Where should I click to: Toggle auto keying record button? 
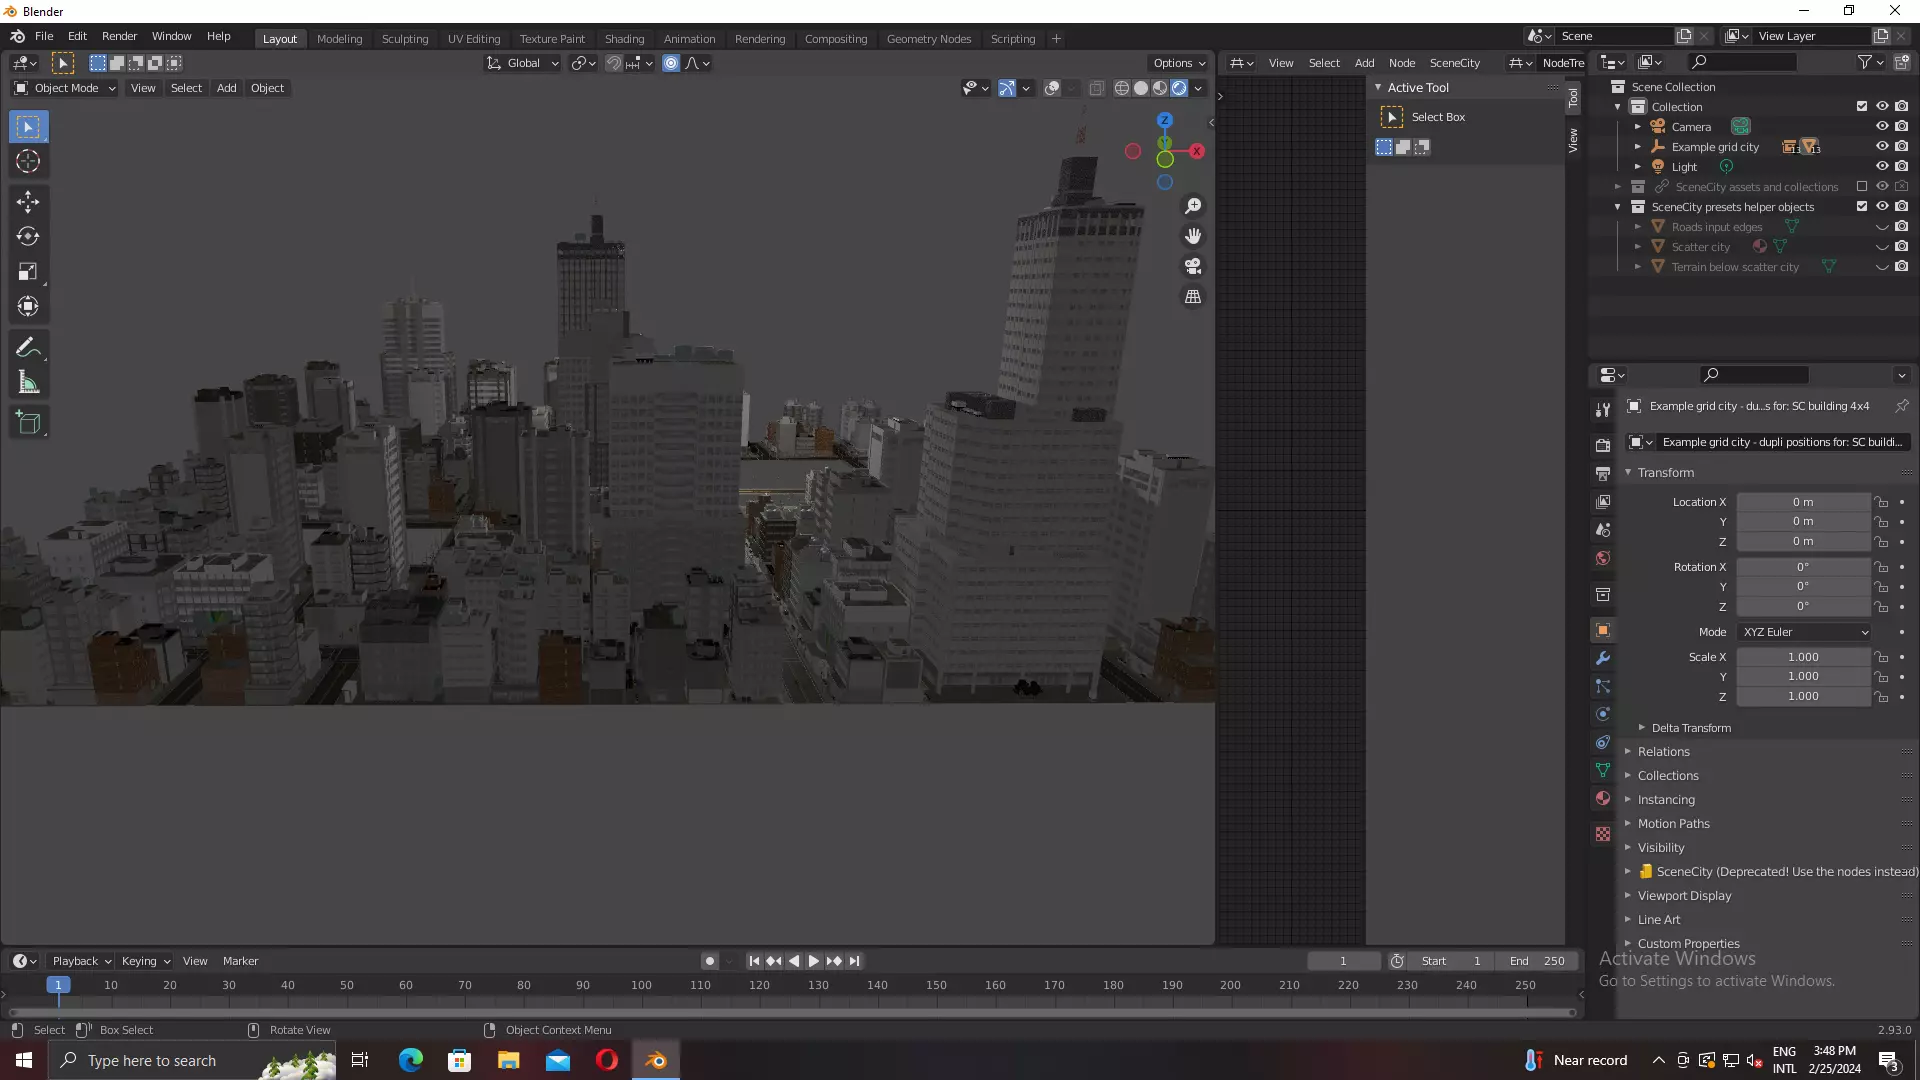pyautogui.click(x=710, y=961)
